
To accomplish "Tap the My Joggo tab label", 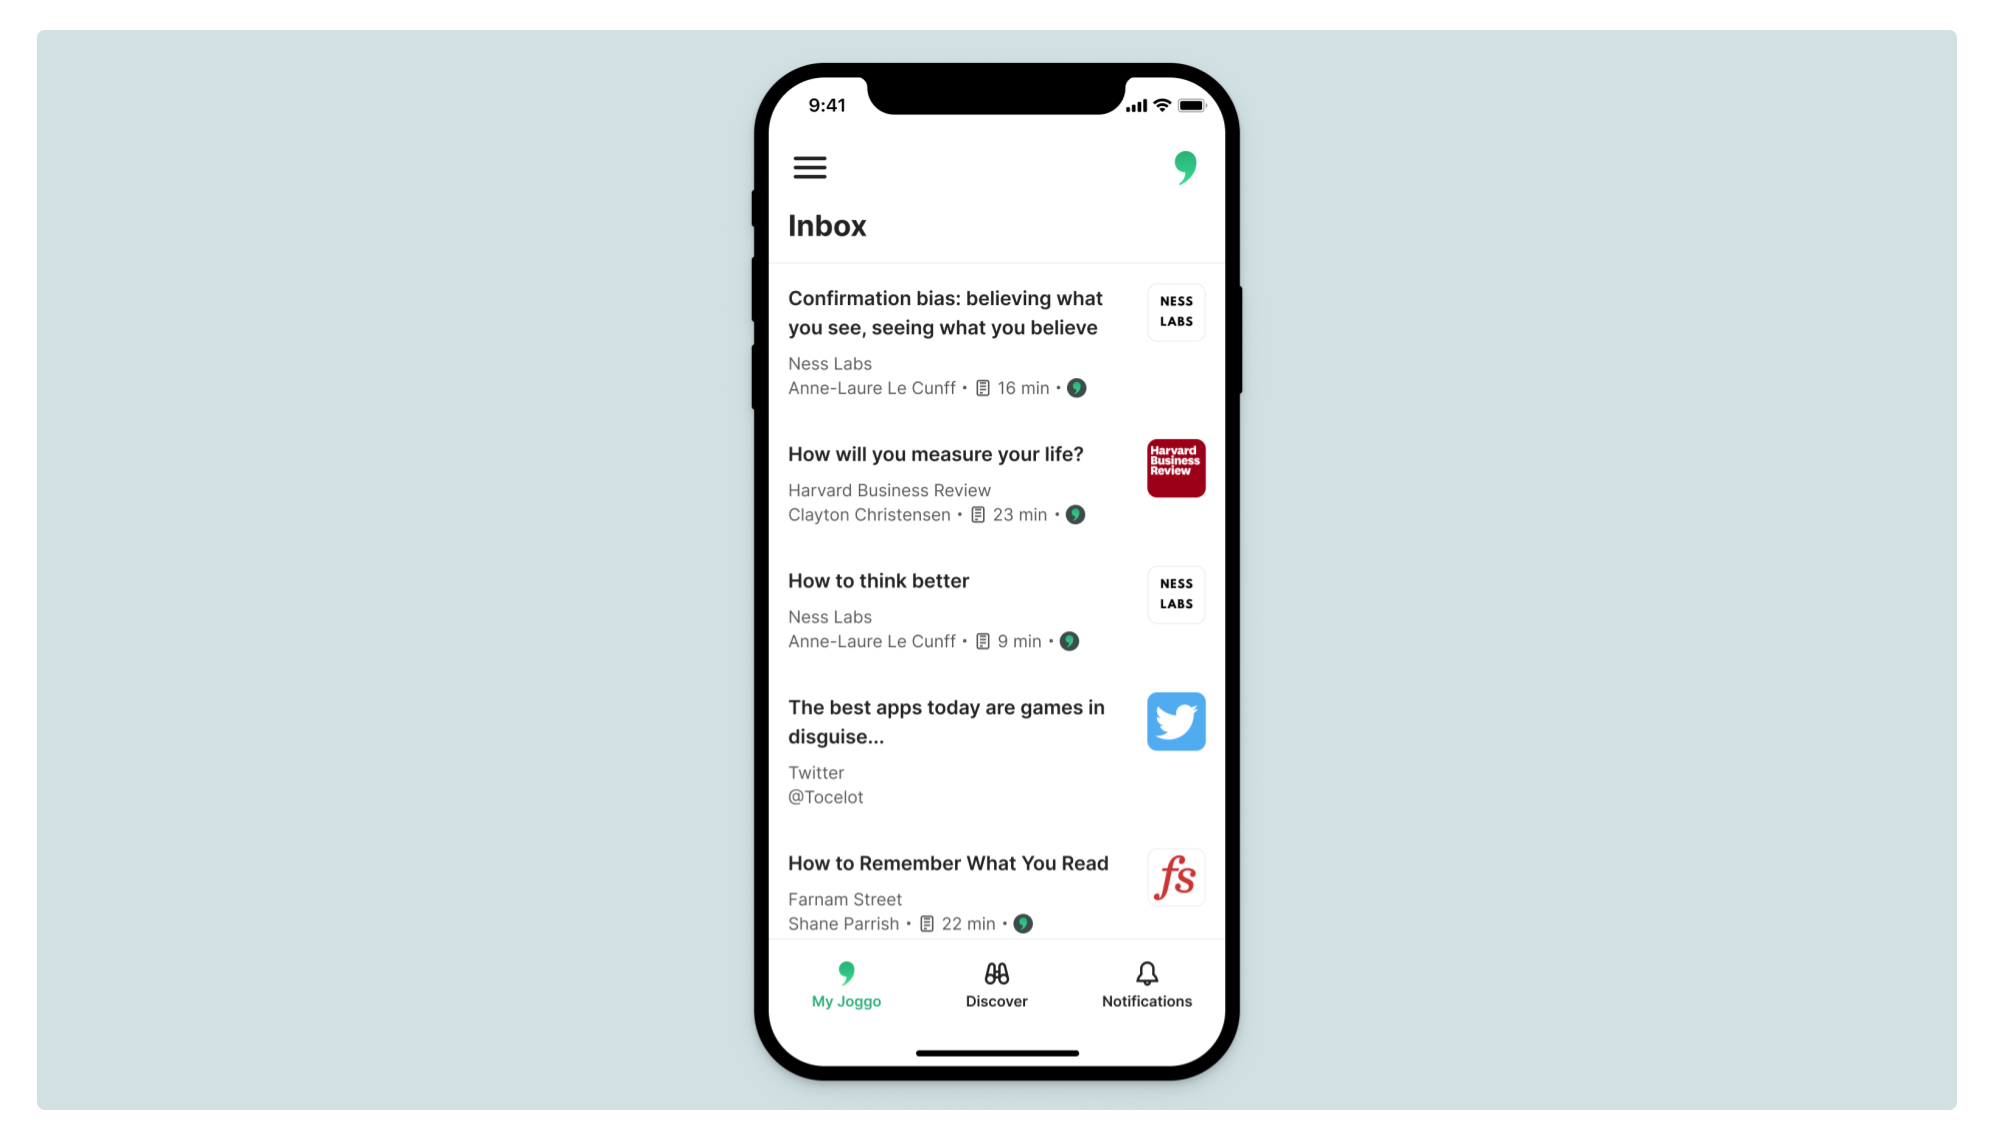I will (x=845, y=1000).
